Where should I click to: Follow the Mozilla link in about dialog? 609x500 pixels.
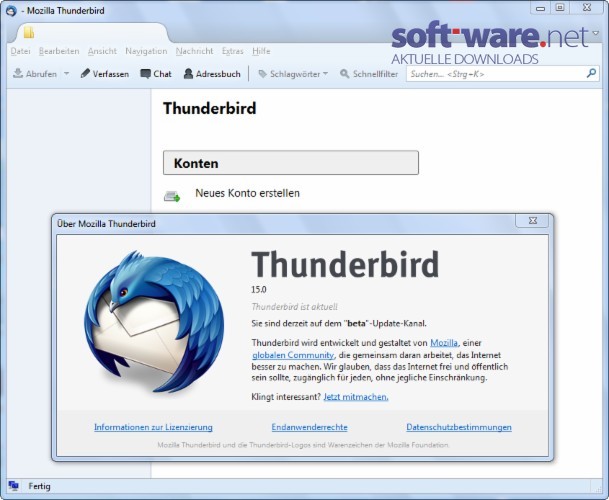(444, 343)
